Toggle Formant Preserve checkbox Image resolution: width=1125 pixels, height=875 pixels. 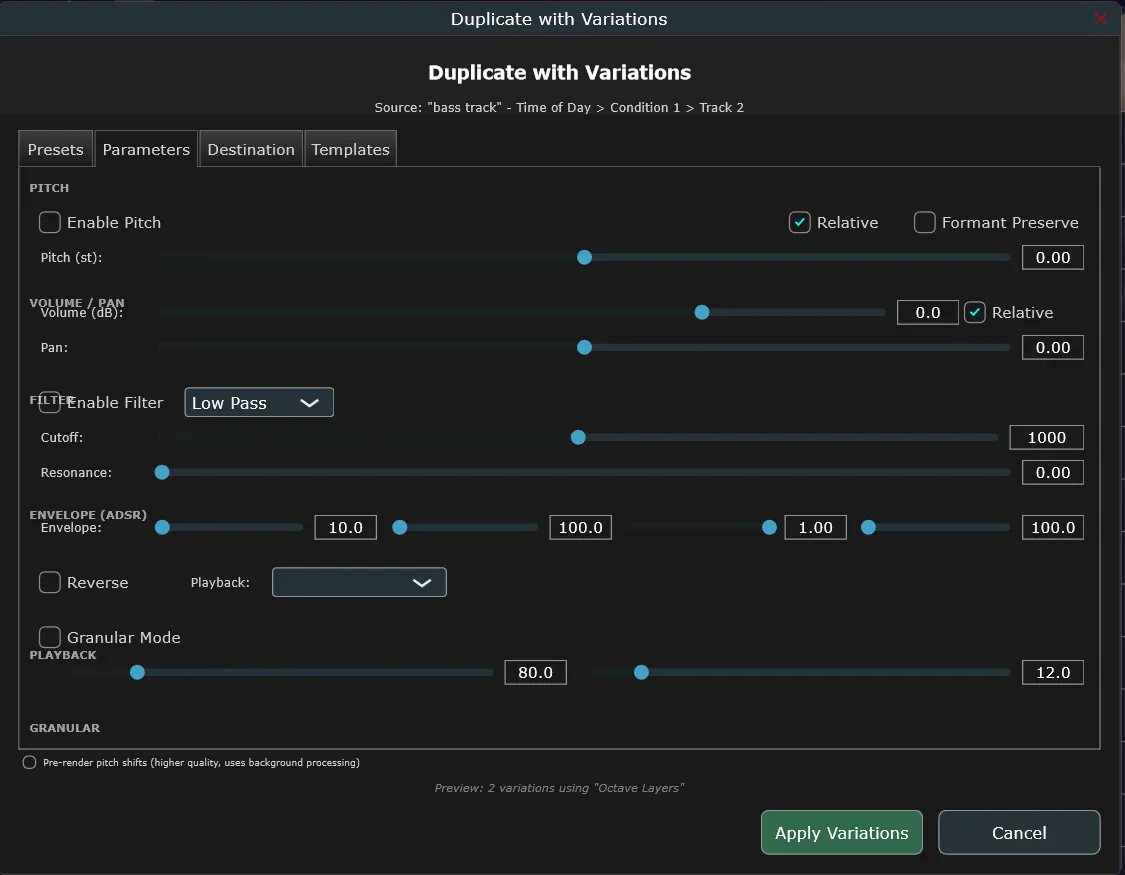pos(925,222)
